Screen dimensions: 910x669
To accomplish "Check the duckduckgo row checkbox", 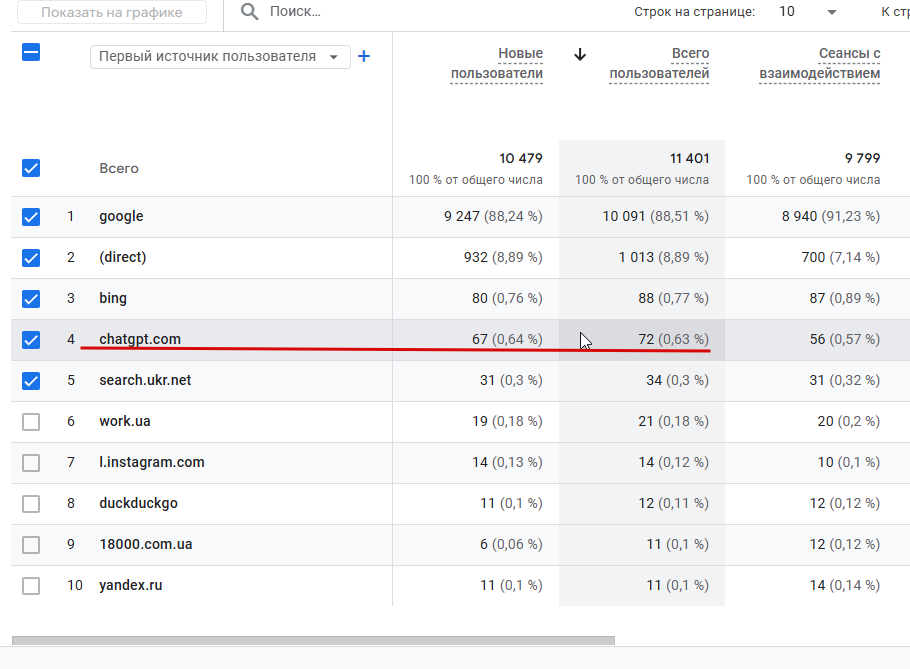I will click(31, 504).
